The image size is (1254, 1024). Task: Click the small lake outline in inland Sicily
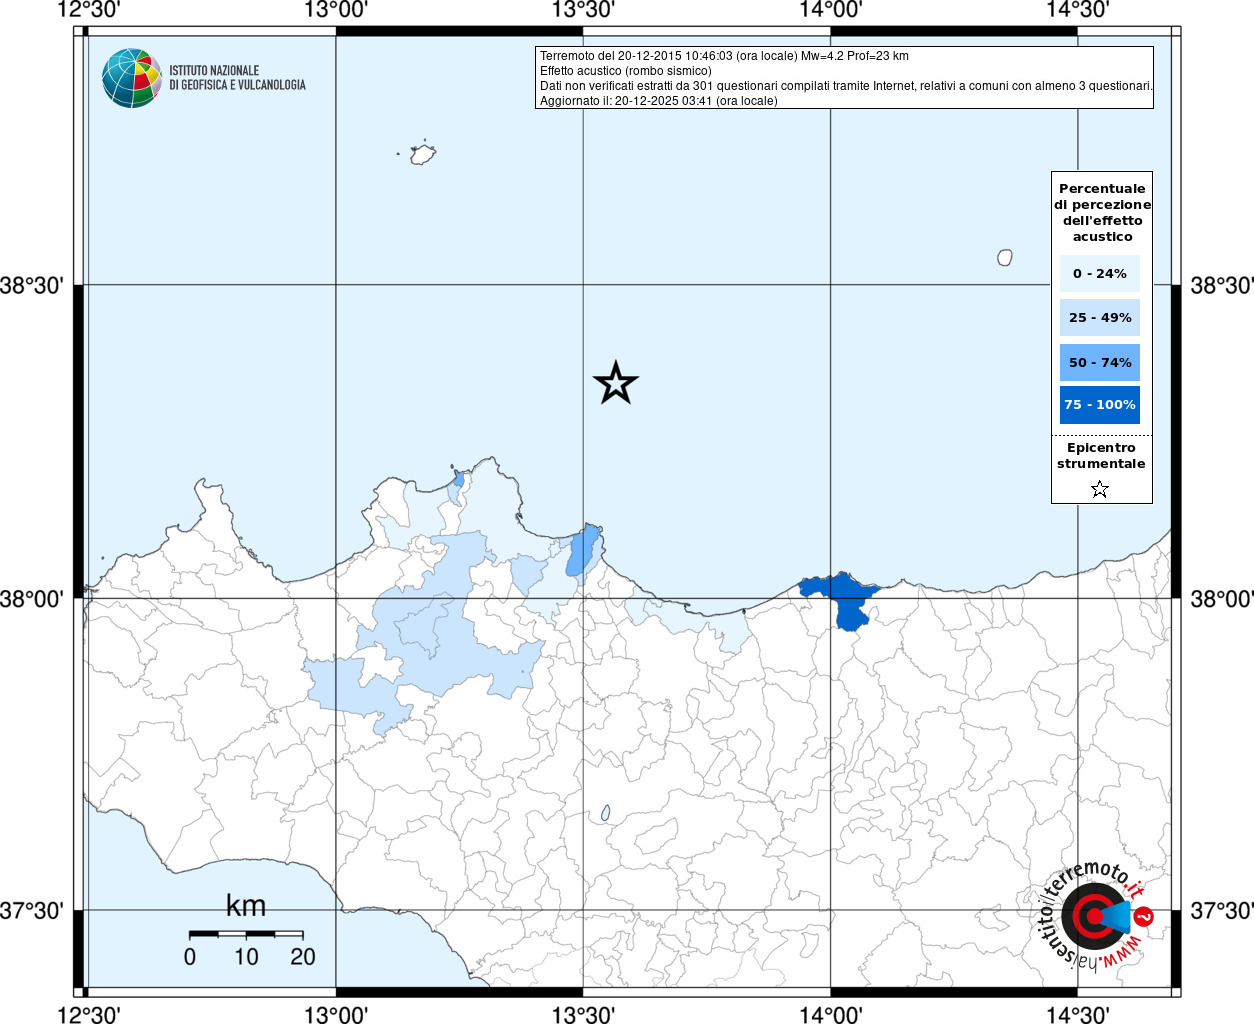point(606,814)
